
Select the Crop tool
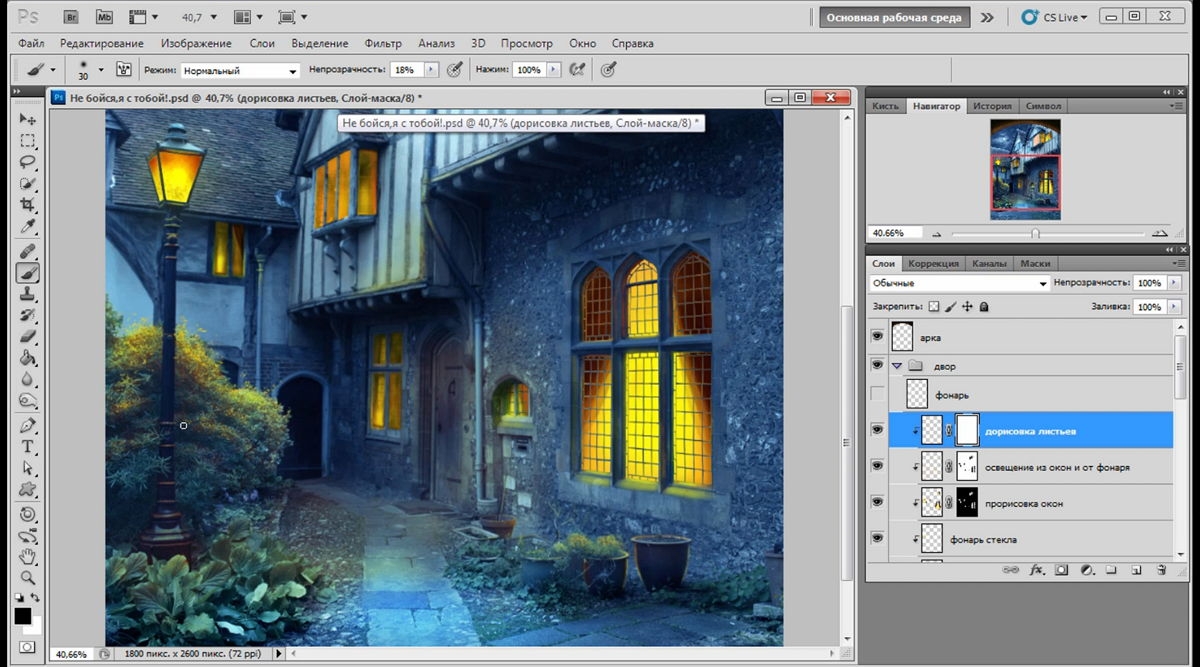coord(28,205)
